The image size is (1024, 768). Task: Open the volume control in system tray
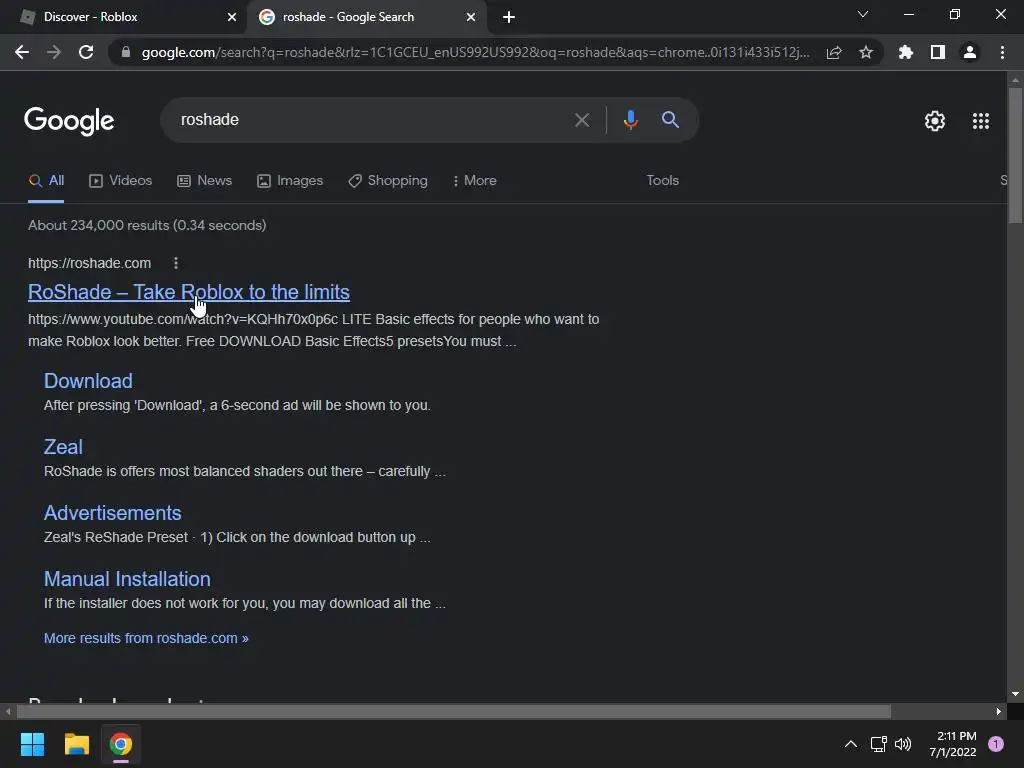[903, 744]
